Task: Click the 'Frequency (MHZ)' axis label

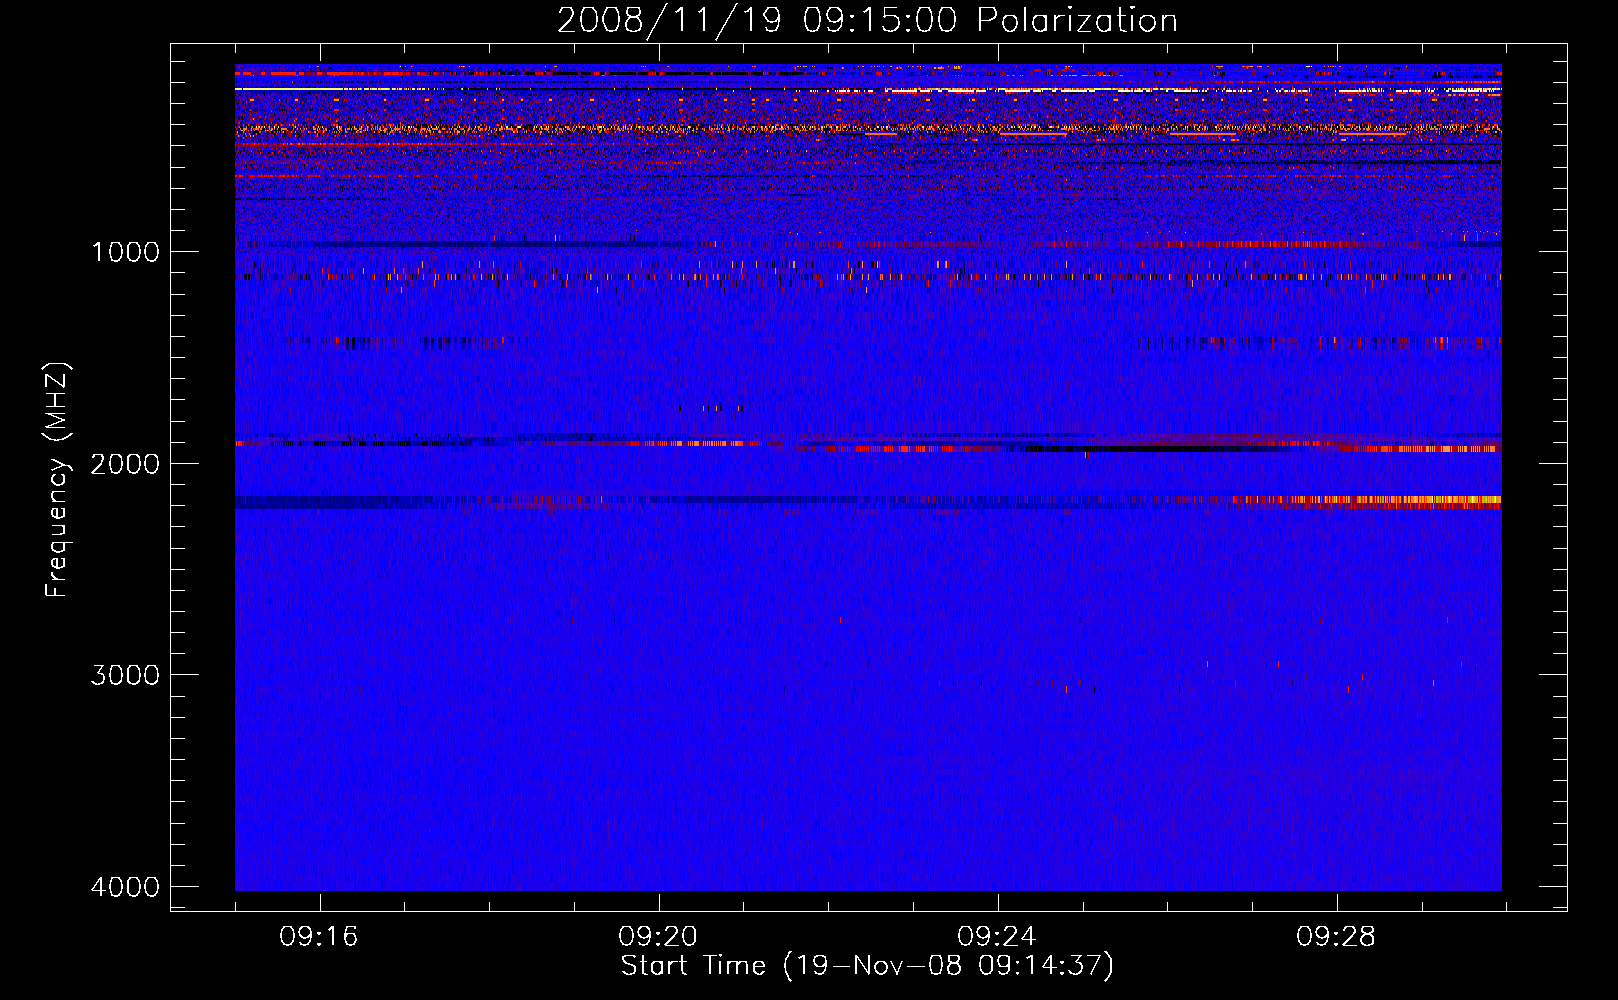Action: 57,480
